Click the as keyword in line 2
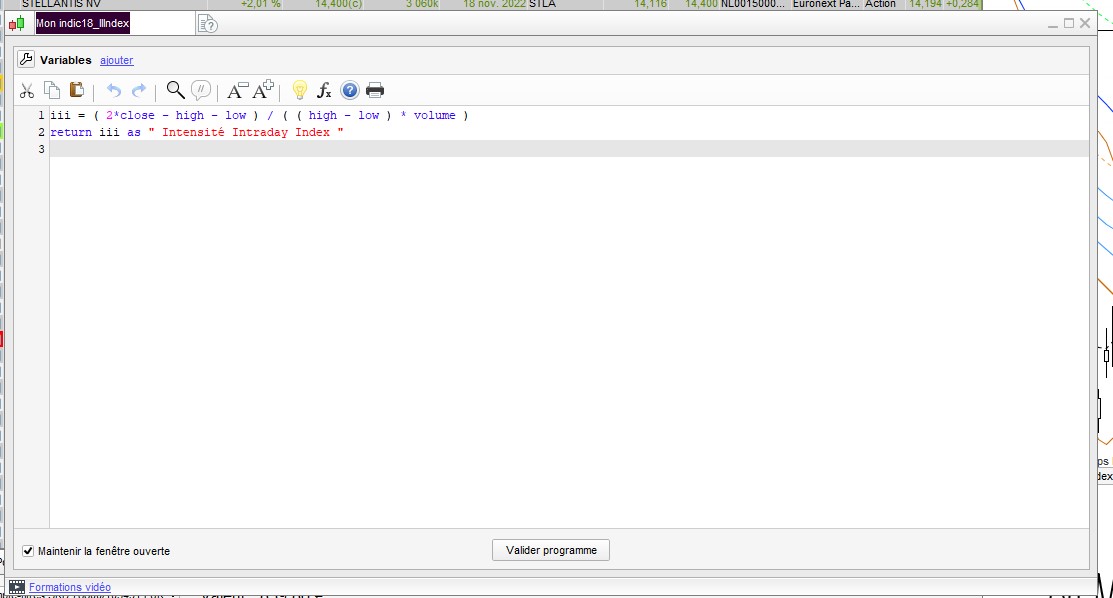Screen dimensions: 1113x598 [x=134, y=132]
